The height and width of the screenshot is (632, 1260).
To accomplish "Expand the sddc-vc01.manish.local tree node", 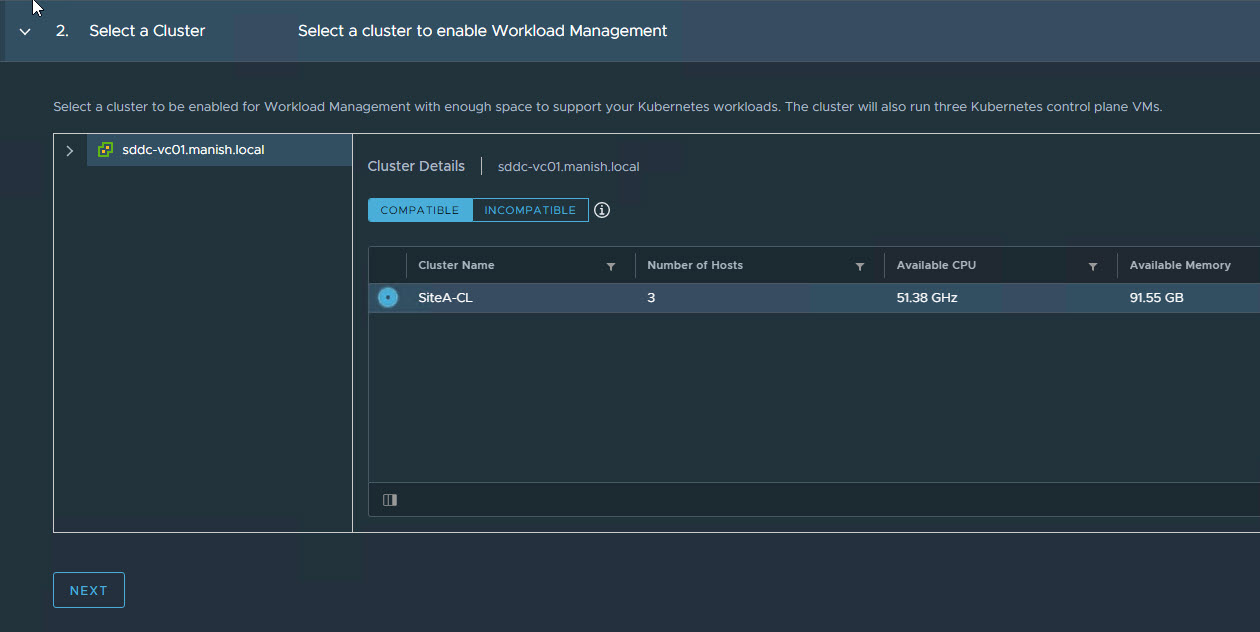I will [69, 151].
